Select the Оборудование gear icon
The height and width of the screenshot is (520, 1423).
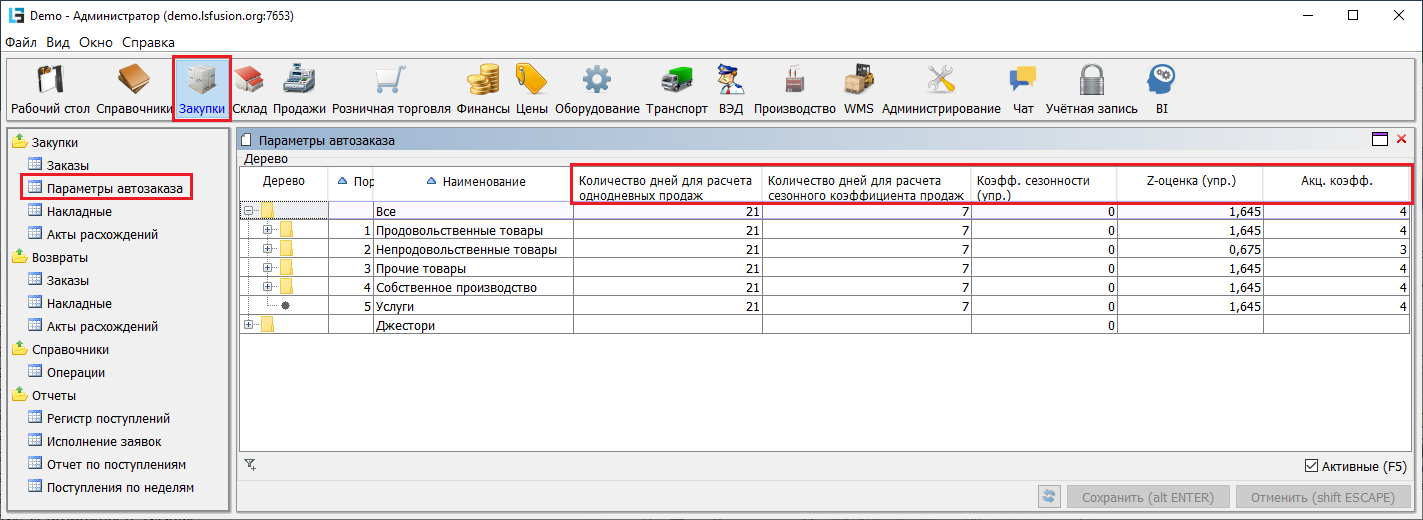[x=597, y=80]
